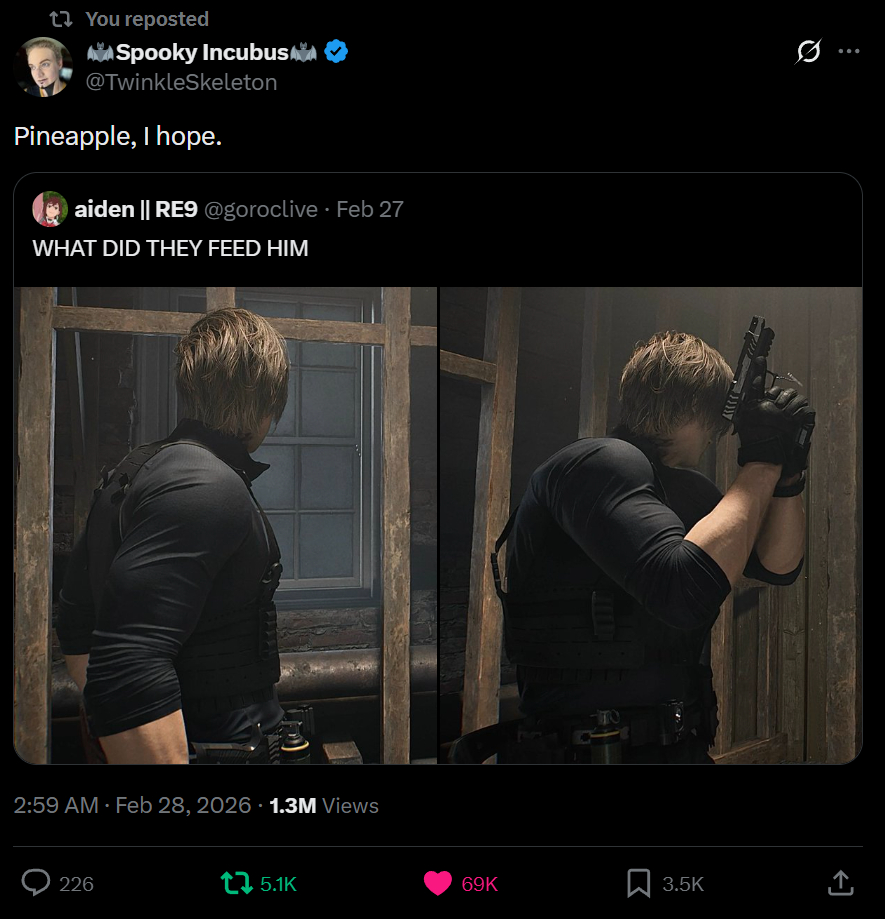Click the Spooky Incubus display name

[202, 53]
